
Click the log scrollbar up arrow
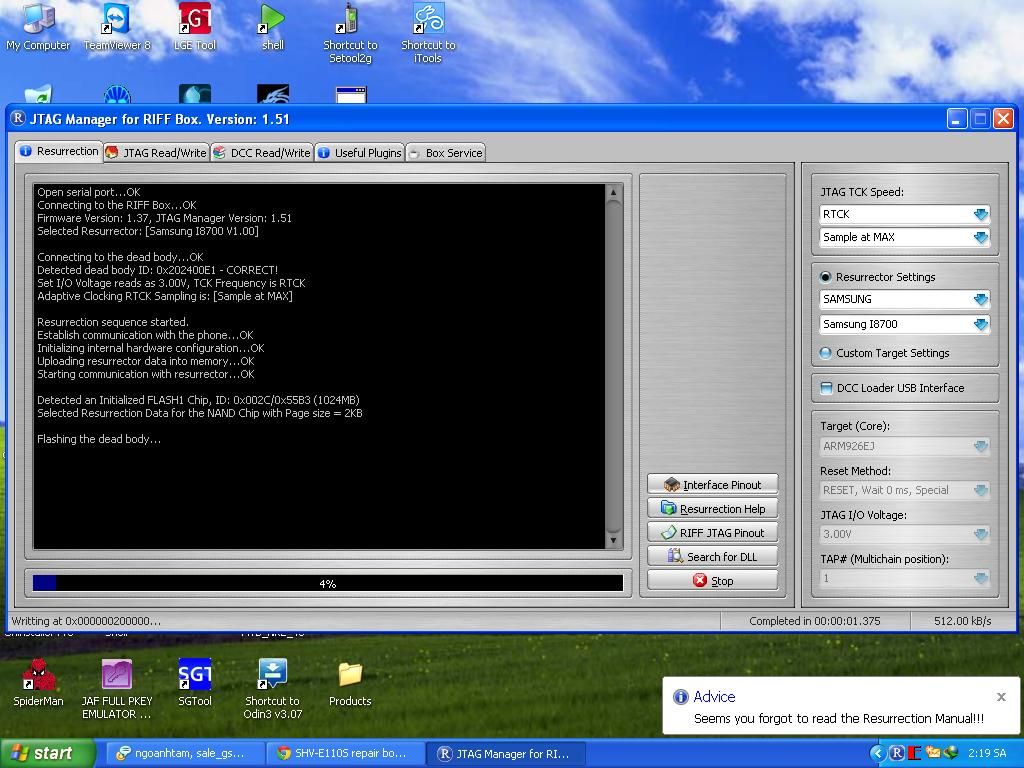click(x=613, y=193)
